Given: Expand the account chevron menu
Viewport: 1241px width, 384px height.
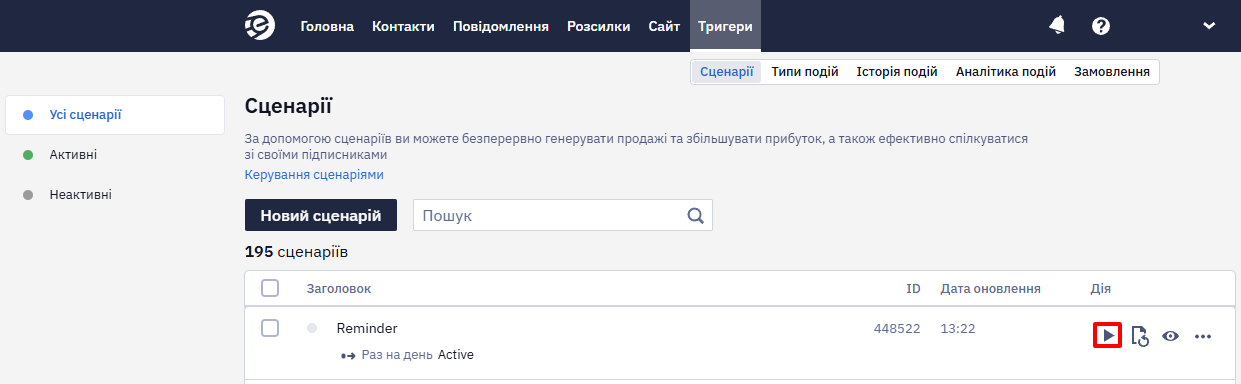Looking at the screenshot, I should [1209, 26].
